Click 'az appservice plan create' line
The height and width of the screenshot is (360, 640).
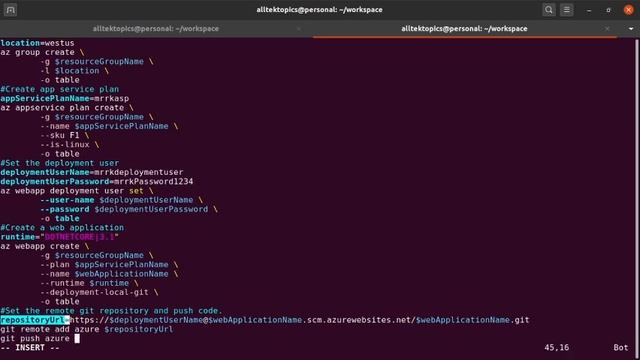(67, 108)
